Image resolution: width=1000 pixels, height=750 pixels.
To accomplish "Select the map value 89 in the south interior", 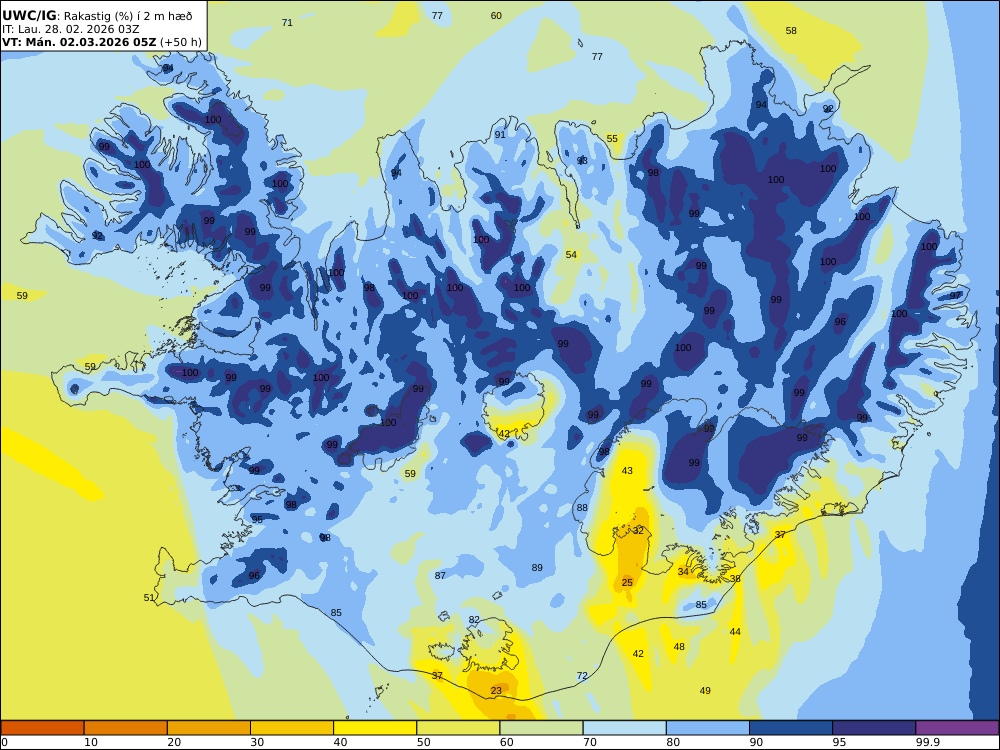I will 537,568.
